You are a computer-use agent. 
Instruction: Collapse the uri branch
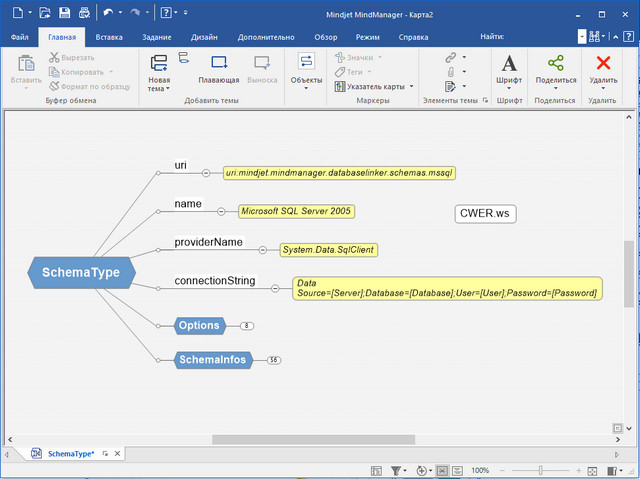click(x=206, y=173)
